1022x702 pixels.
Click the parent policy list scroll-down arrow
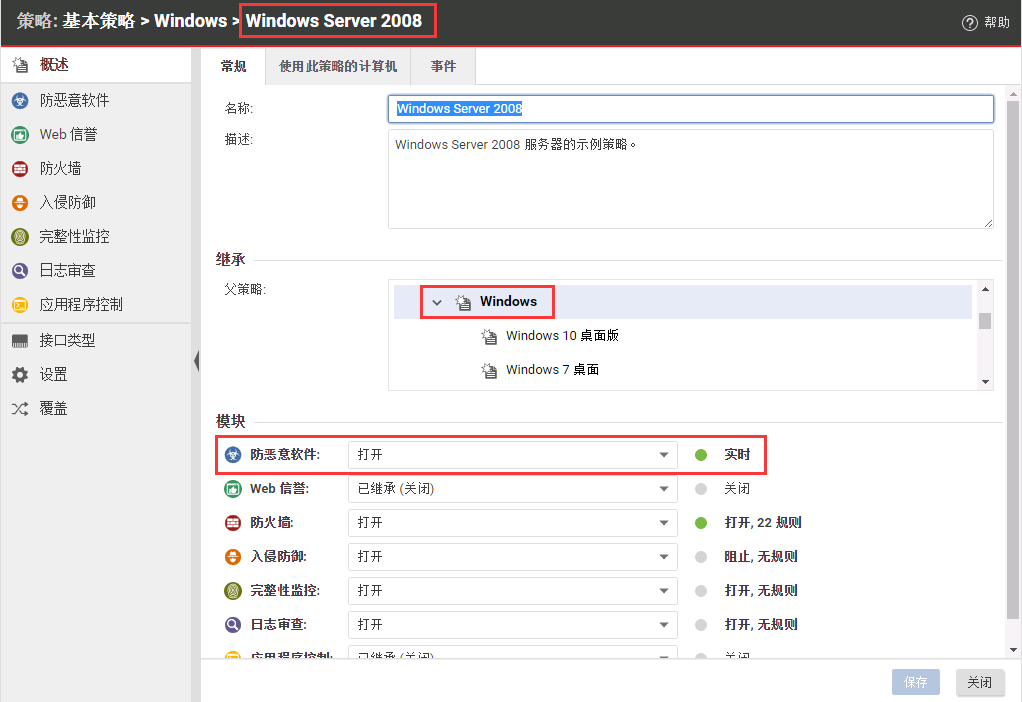tap(985, 381)
